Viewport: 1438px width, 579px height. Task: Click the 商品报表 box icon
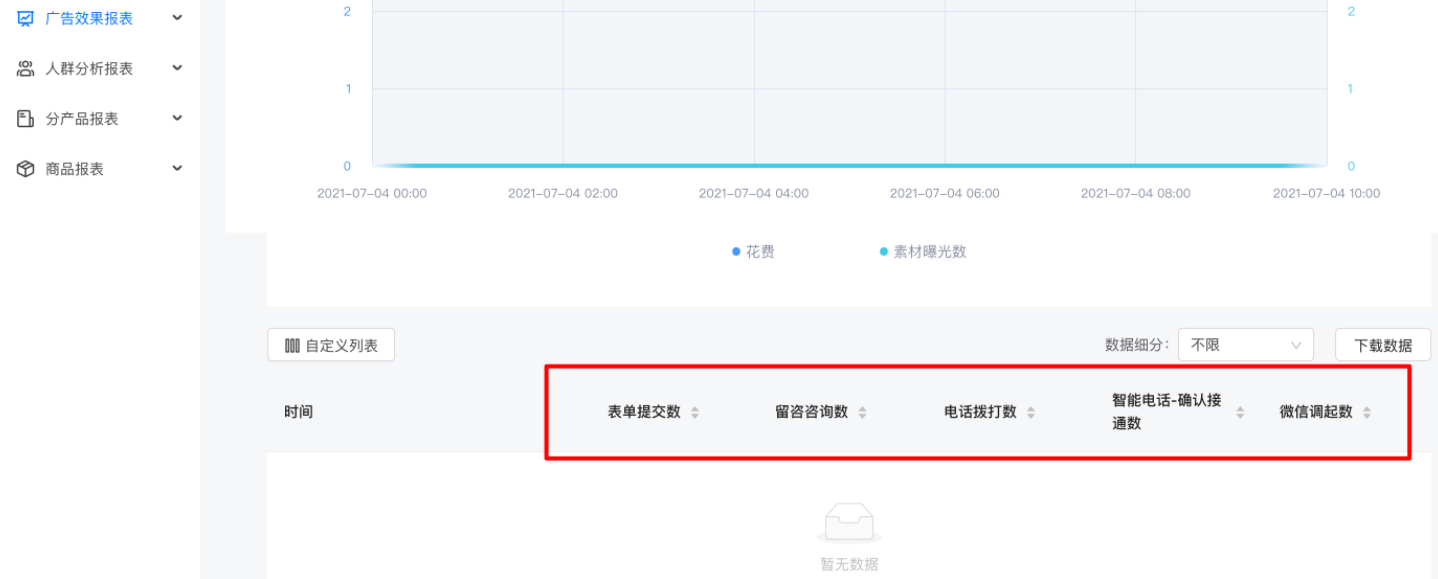(24, 168)
